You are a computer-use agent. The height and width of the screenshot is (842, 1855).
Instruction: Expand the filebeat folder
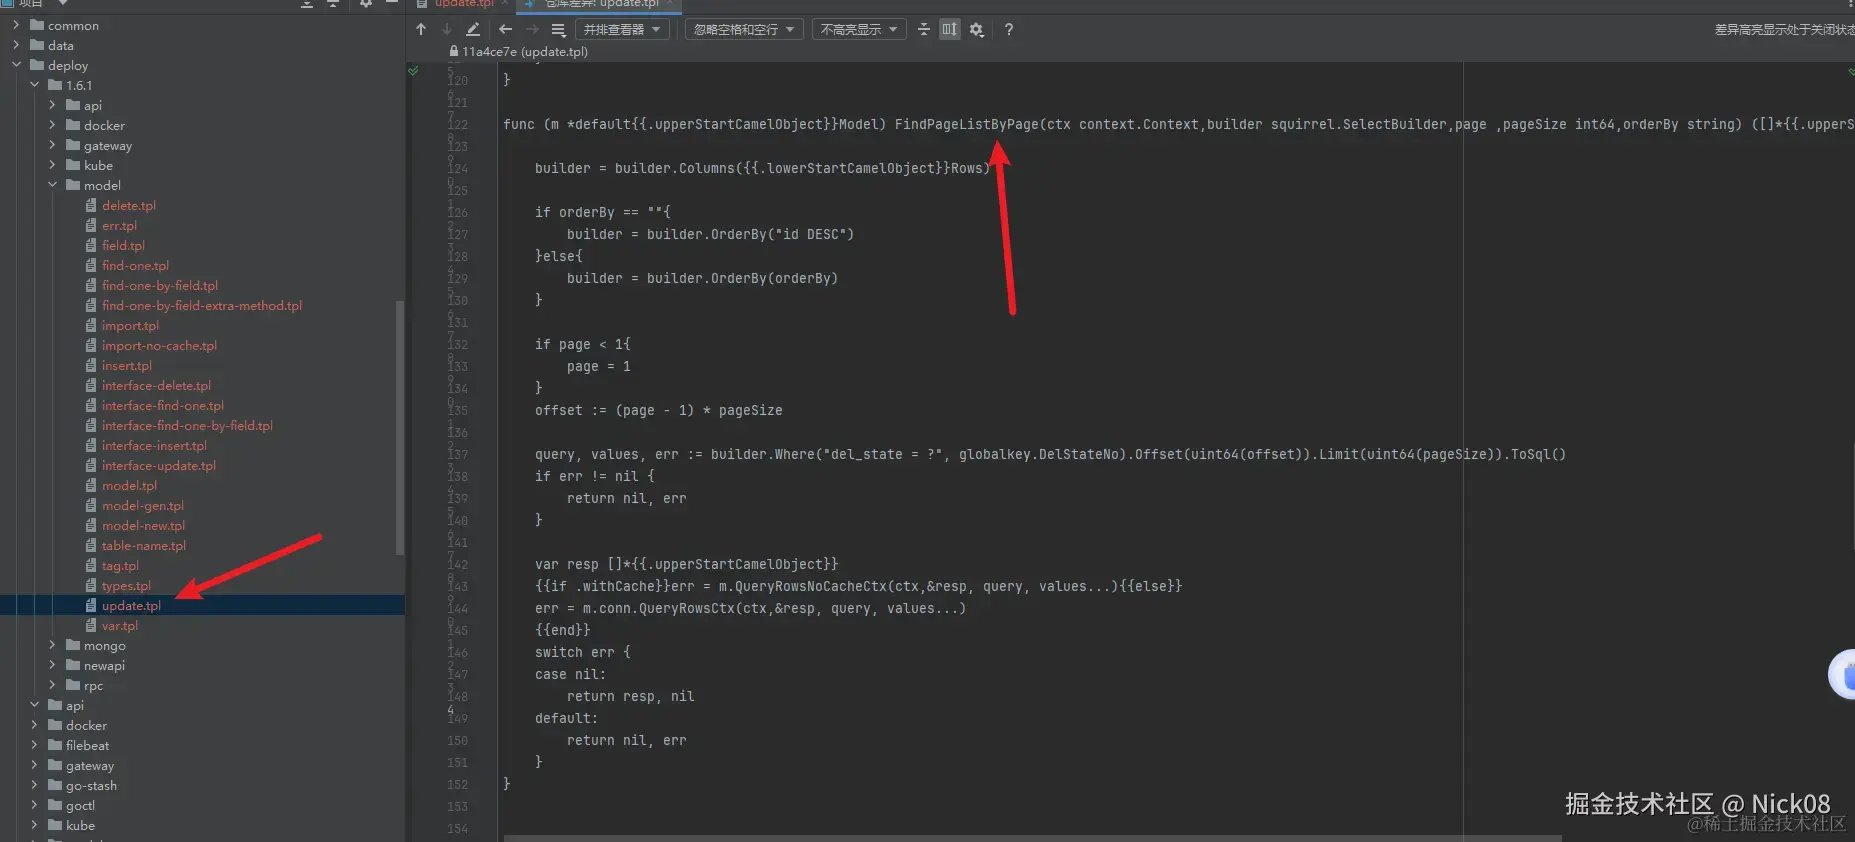(x=34, y=745)
